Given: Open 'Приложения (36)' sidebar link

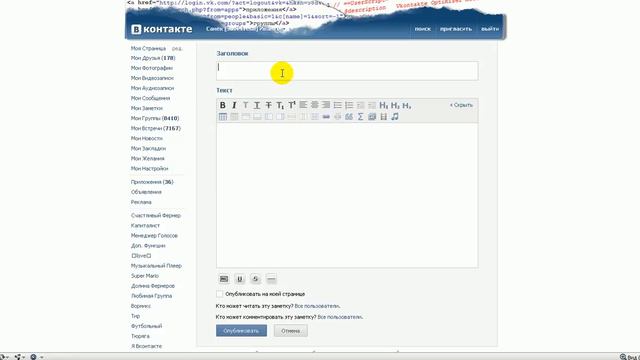Looking at the screenshot, I should pos(152,182).
